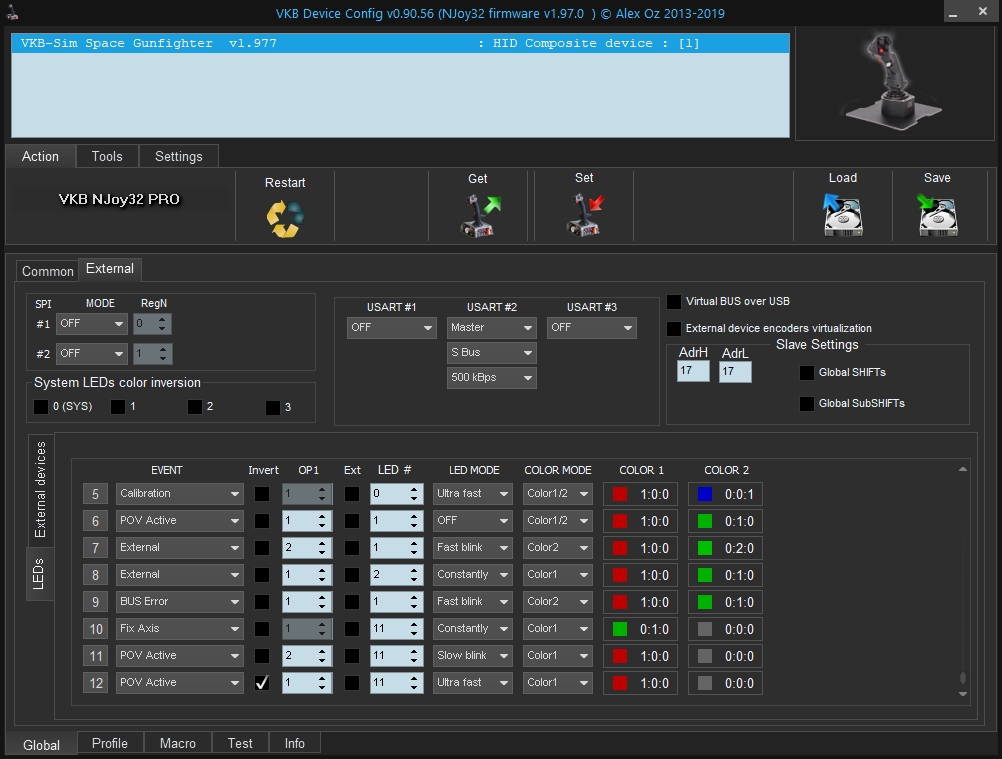Click the AdrH input field
The image size is (1002, 759).
pos(693,371)
